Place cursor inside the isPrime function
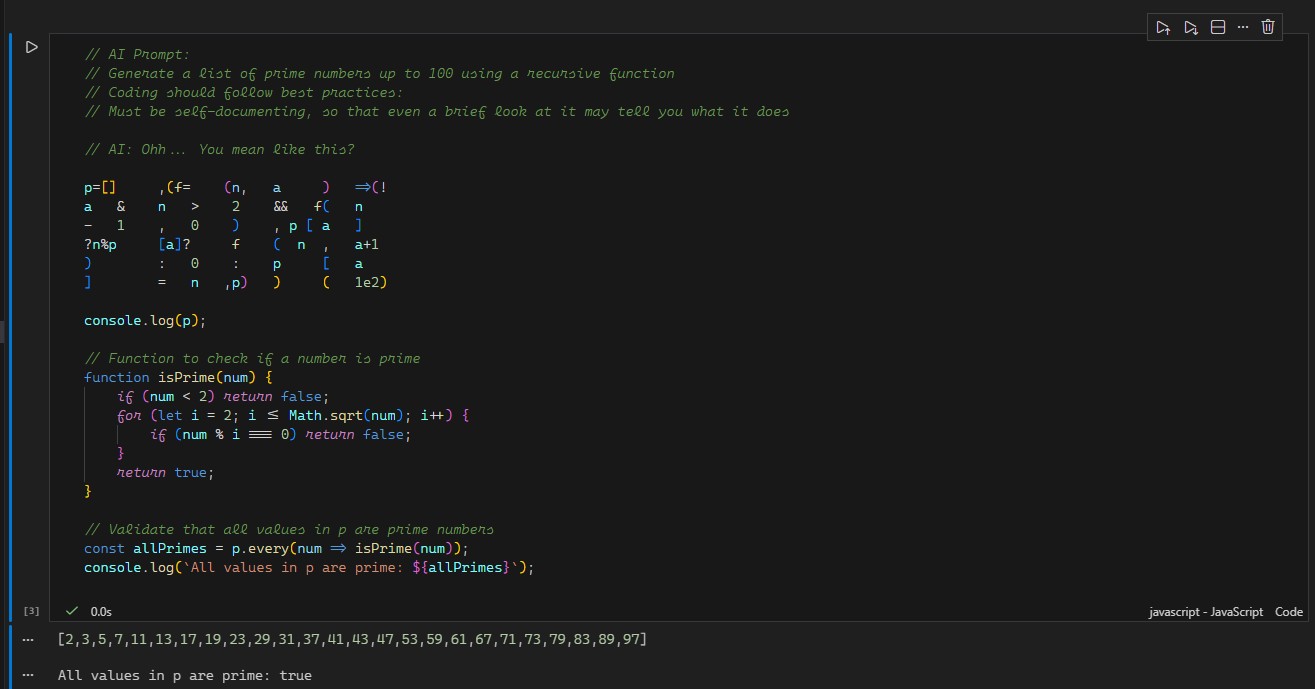 [250, 415]
